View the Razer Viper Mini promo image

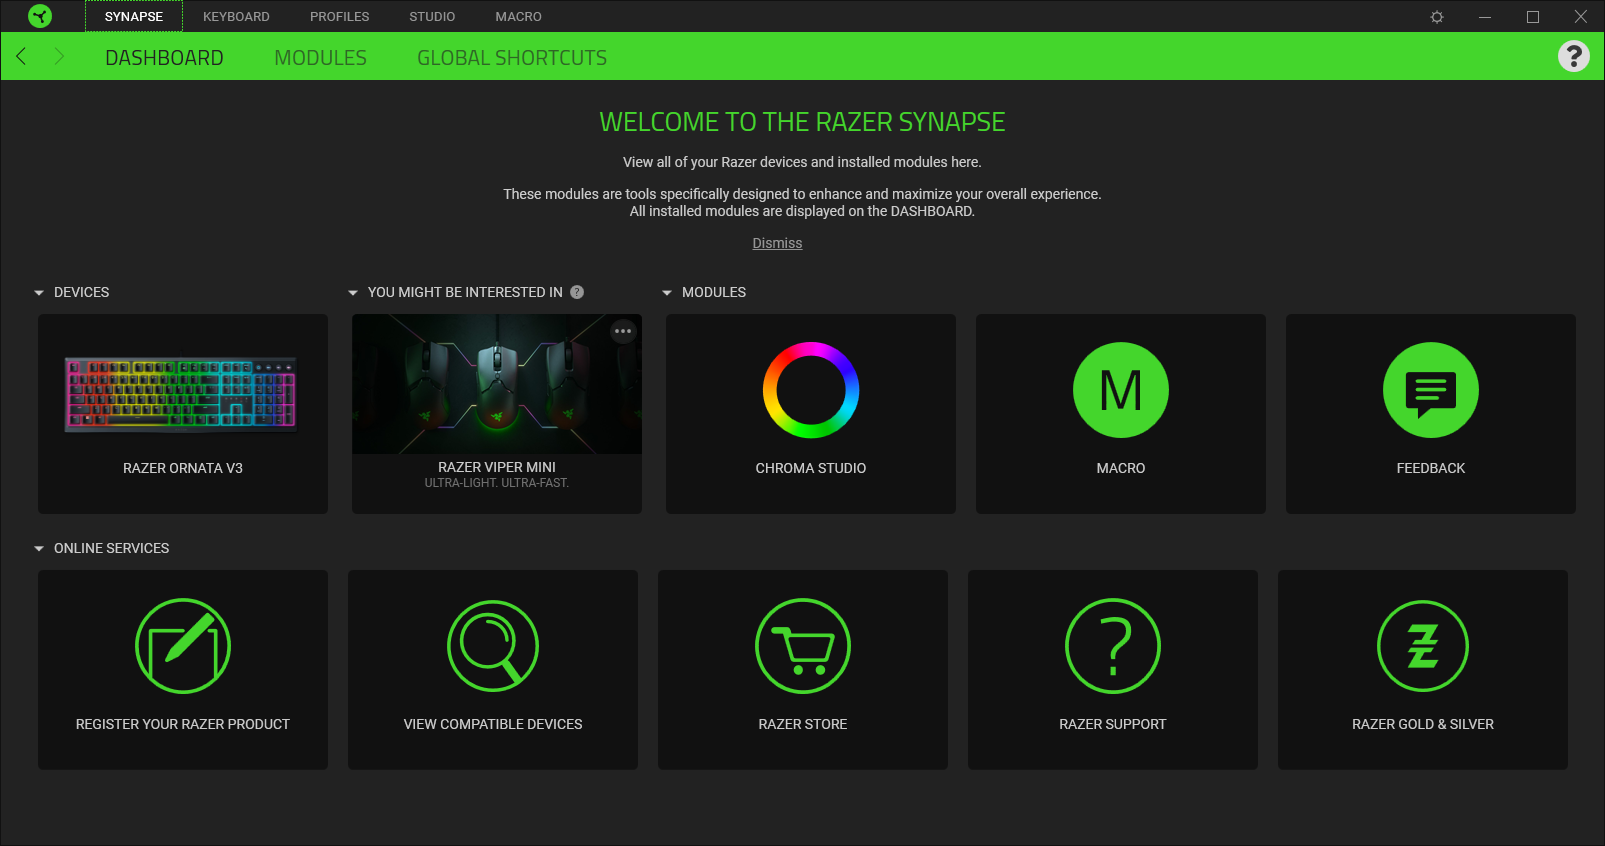pyautogui.click(x=497, y=384)
